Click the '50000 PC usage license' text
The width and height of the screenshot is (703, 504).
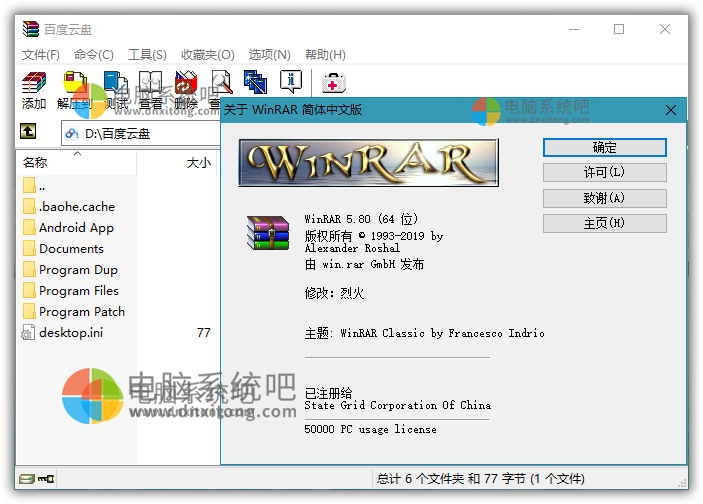pos(370,429)
